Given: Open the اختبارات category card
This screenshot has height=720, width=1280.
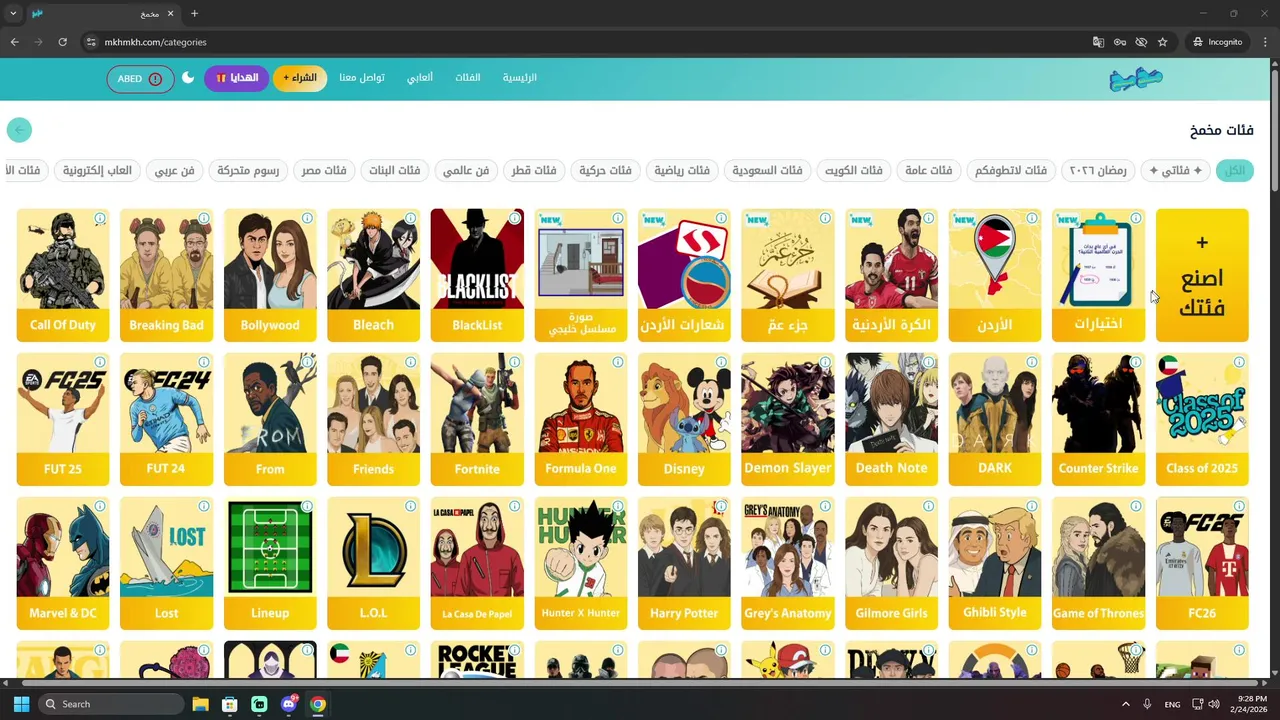Looking at the screenshot, I should (x=1098, y=275).
